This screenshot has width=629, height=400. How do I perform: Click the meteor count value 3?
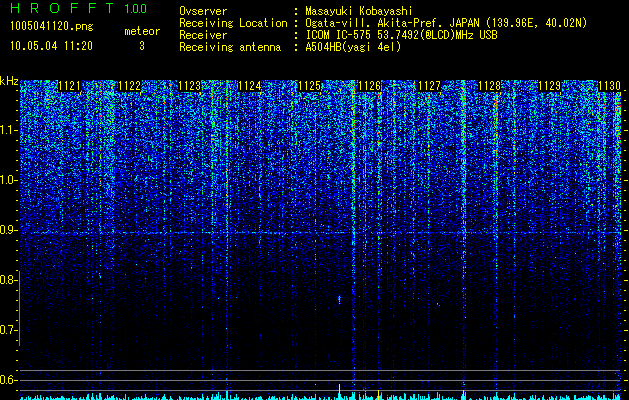(x=142, y=46)
